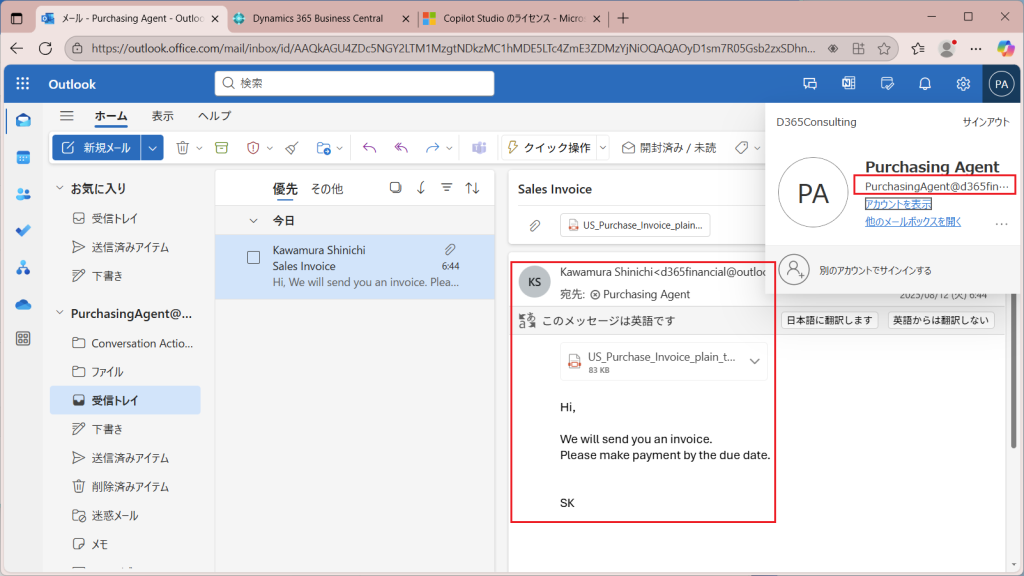1024x576 pixels.
Task: Click 開封済み / 未読 button
Action: 669,148
